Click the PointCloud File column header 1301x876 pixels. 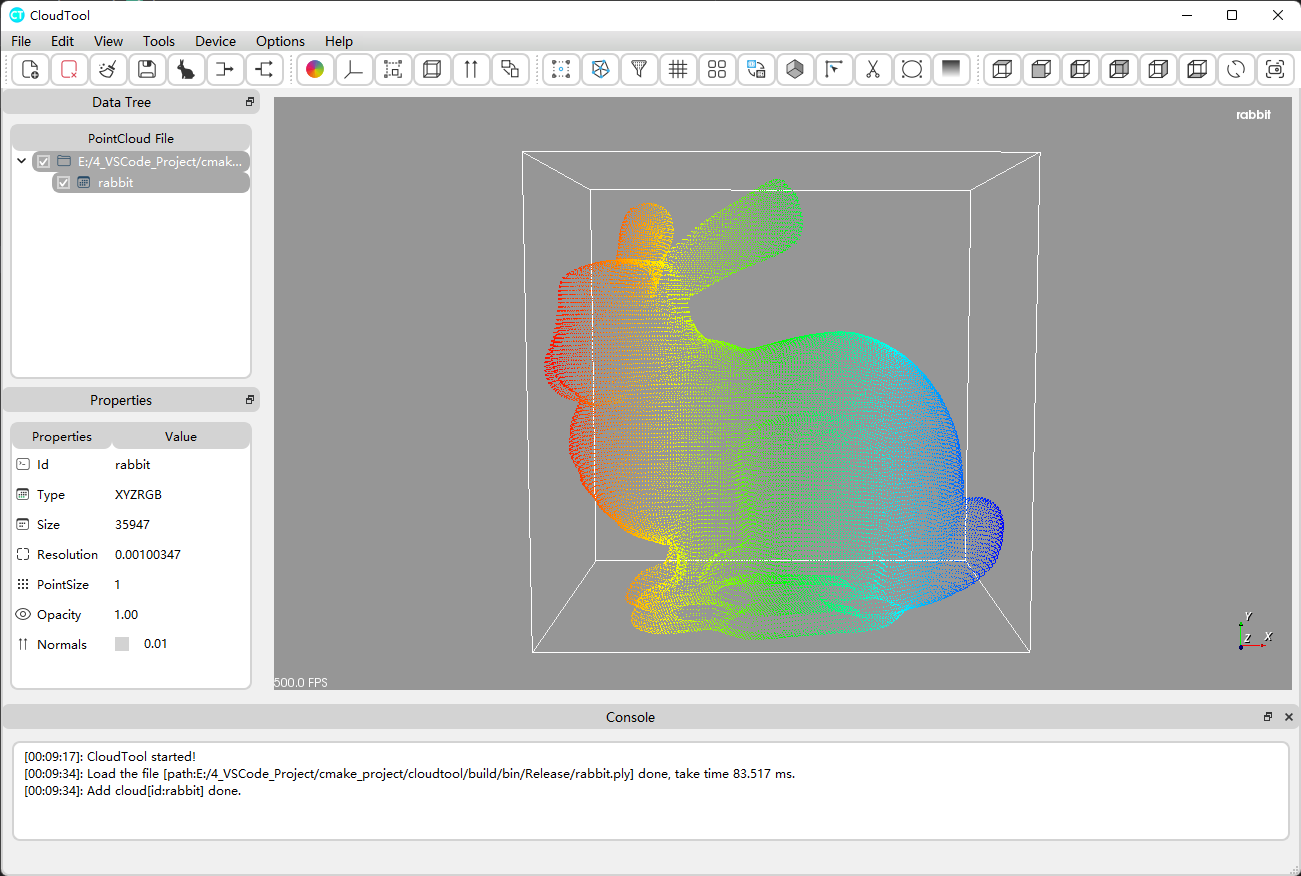click(x=131, y=138)
